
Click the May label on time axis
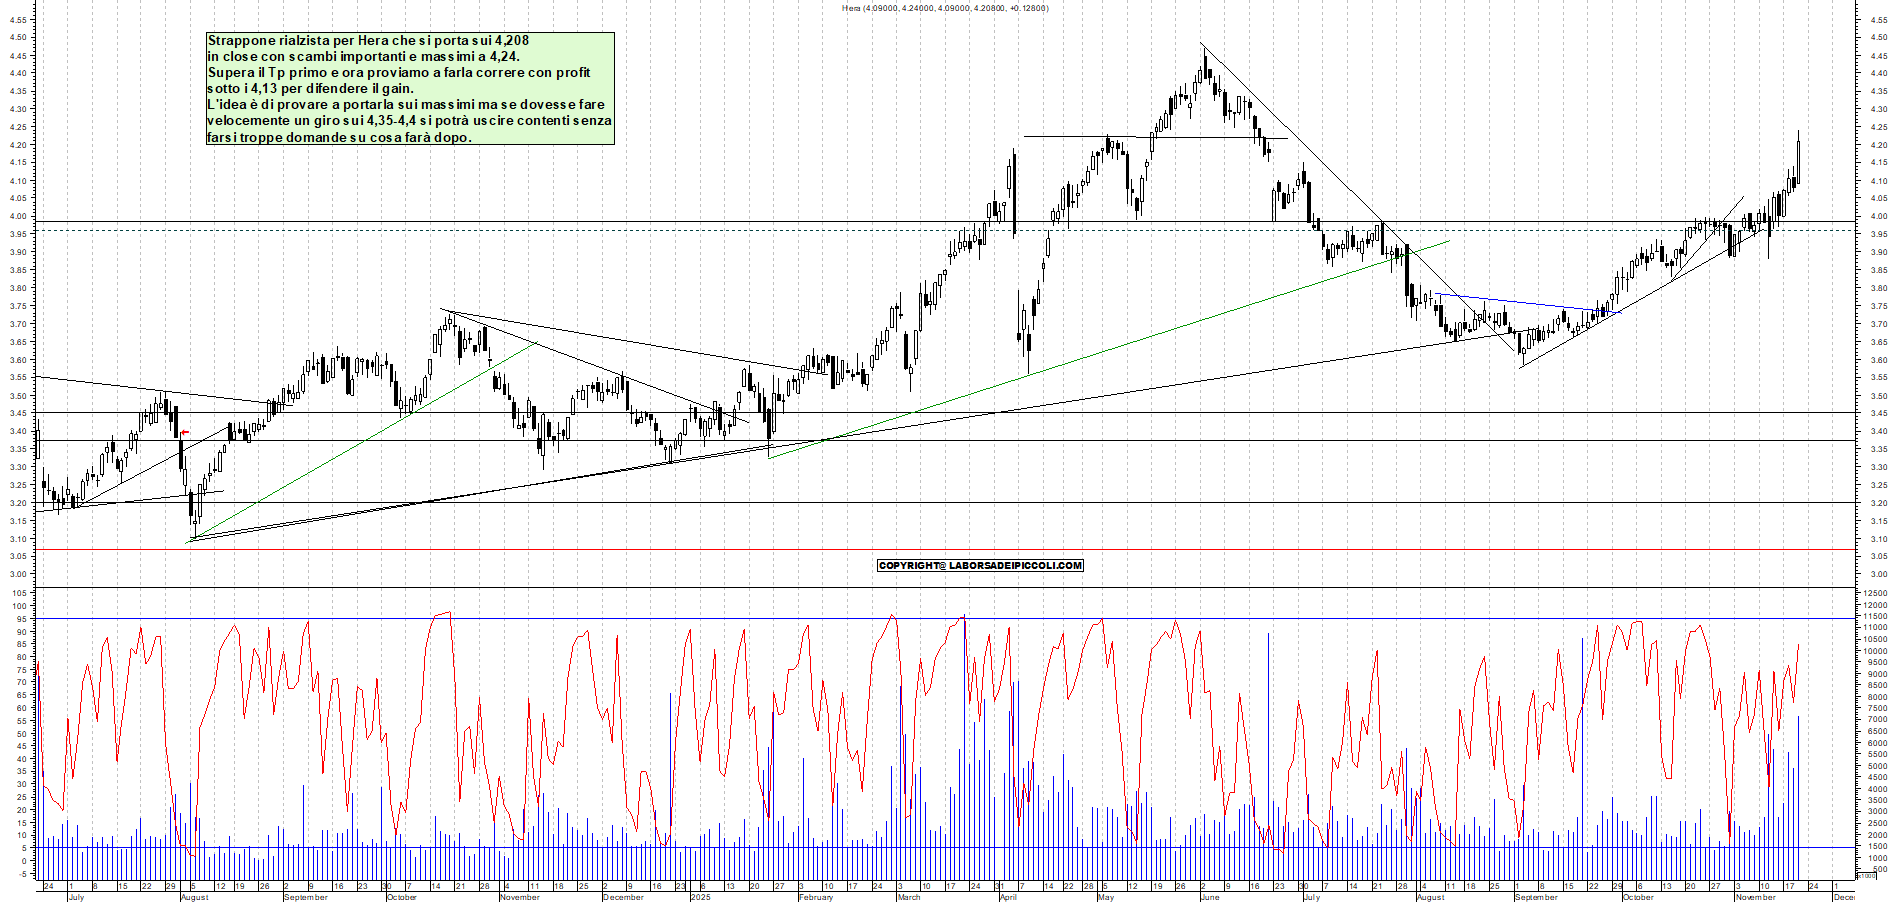1105,897
